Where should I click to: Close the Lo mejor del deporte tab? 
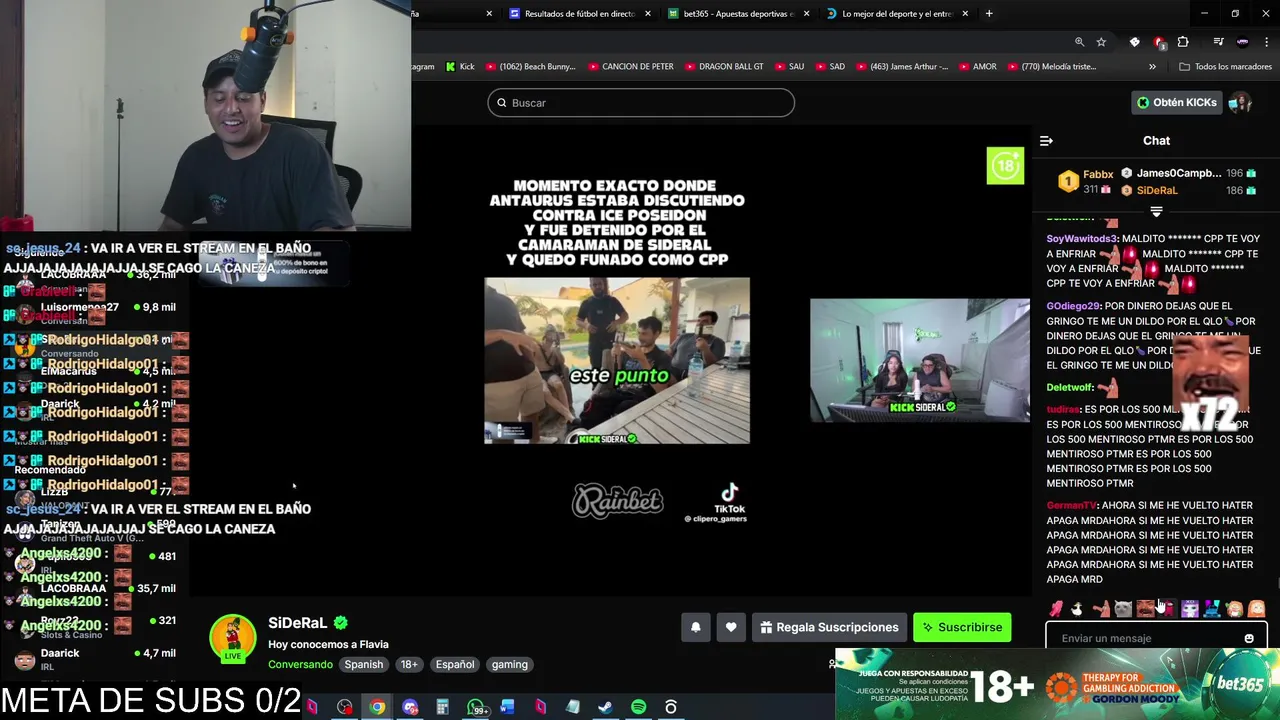[965, 14]
